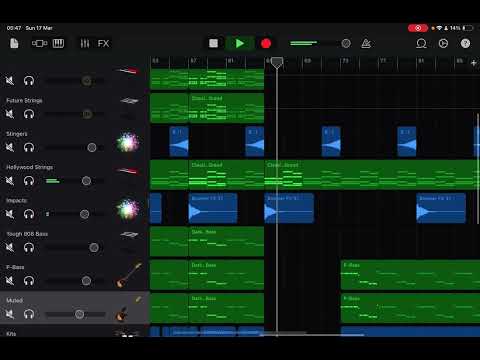
Task: Select the Hollywood Strings track name
Action: [30, 167]
